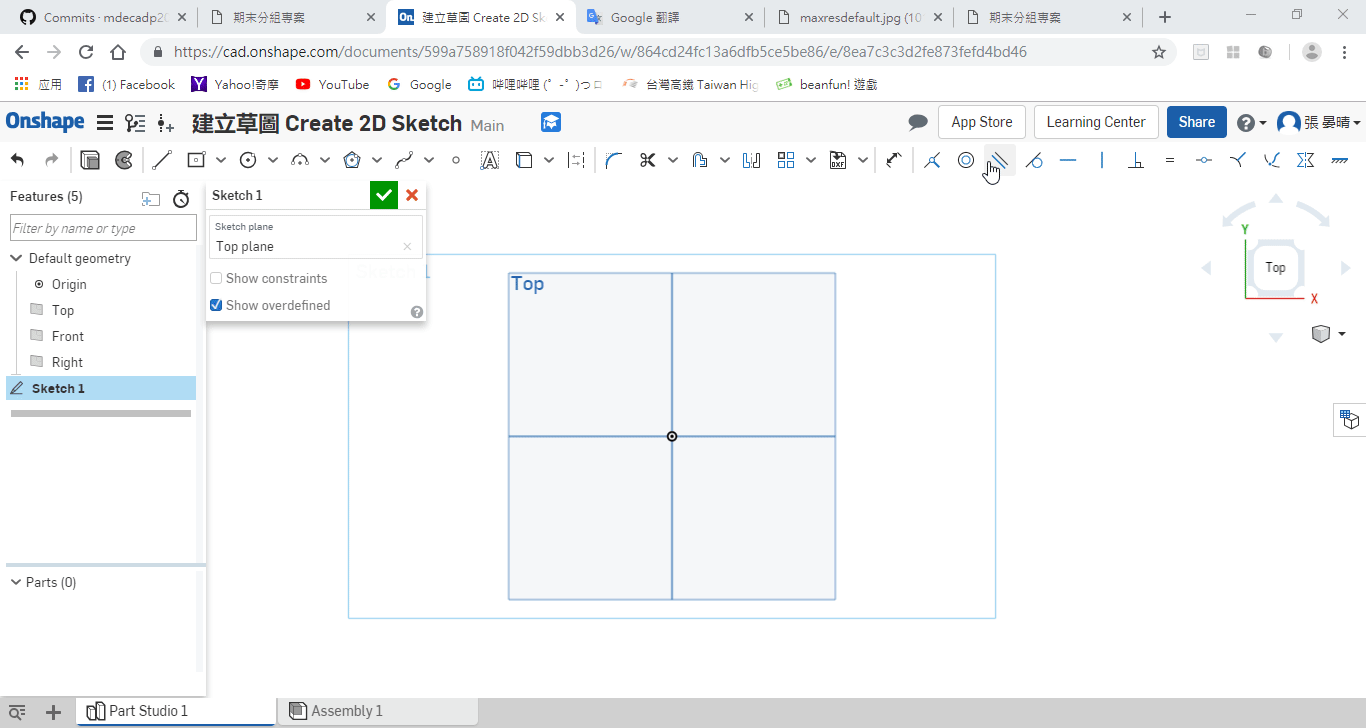Click the Filter by name or type field
Screen dimensions: 1366x728
point(103,228)
